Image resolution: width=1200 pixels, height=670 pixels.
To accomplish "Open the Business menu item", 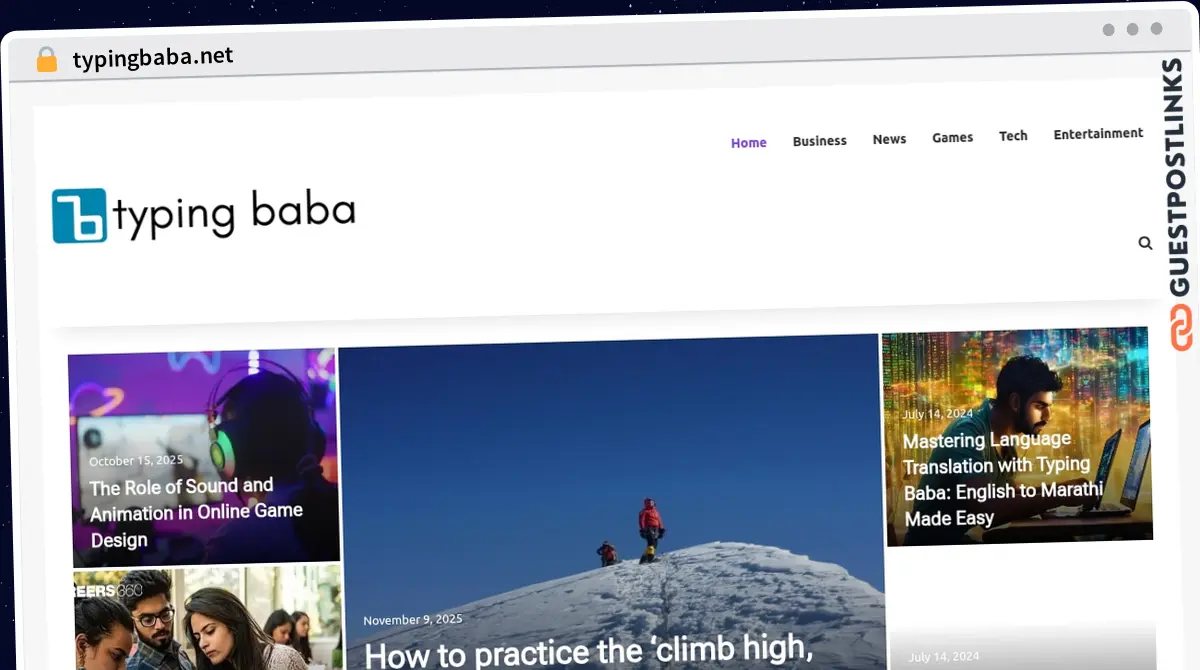I will click(819, 141).
